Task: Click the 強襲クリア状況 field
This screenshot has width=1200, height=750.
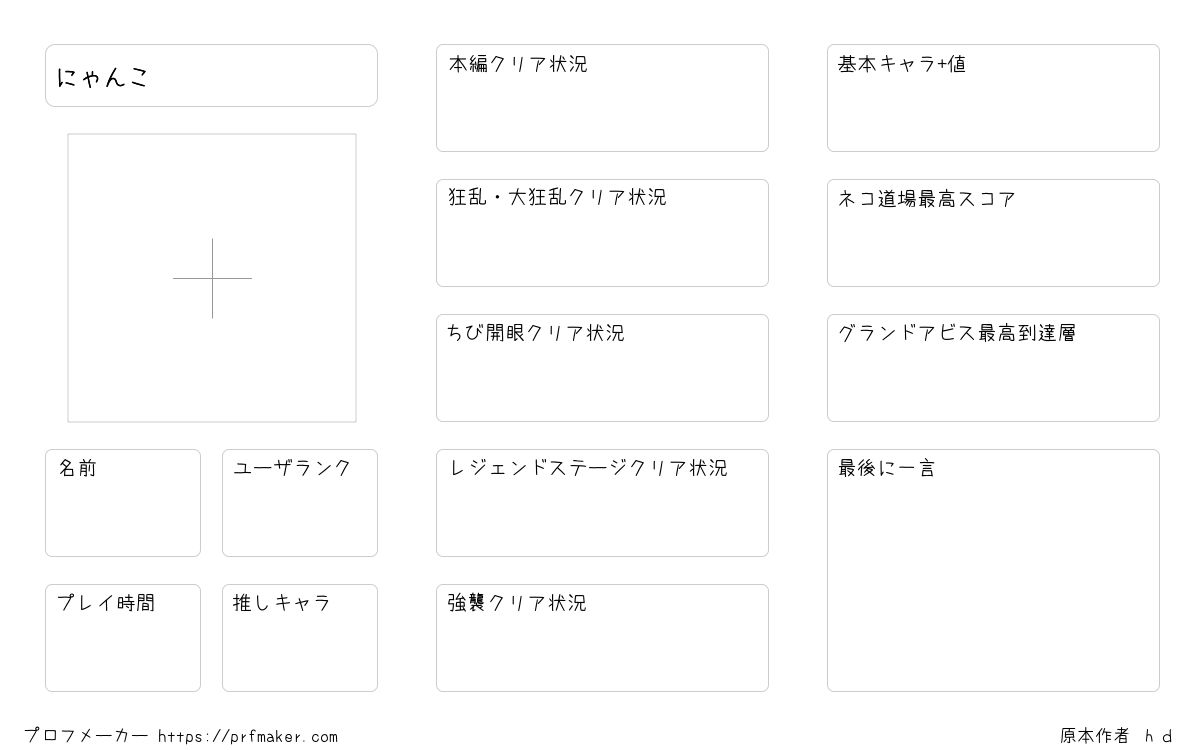Action: point(602,638)
